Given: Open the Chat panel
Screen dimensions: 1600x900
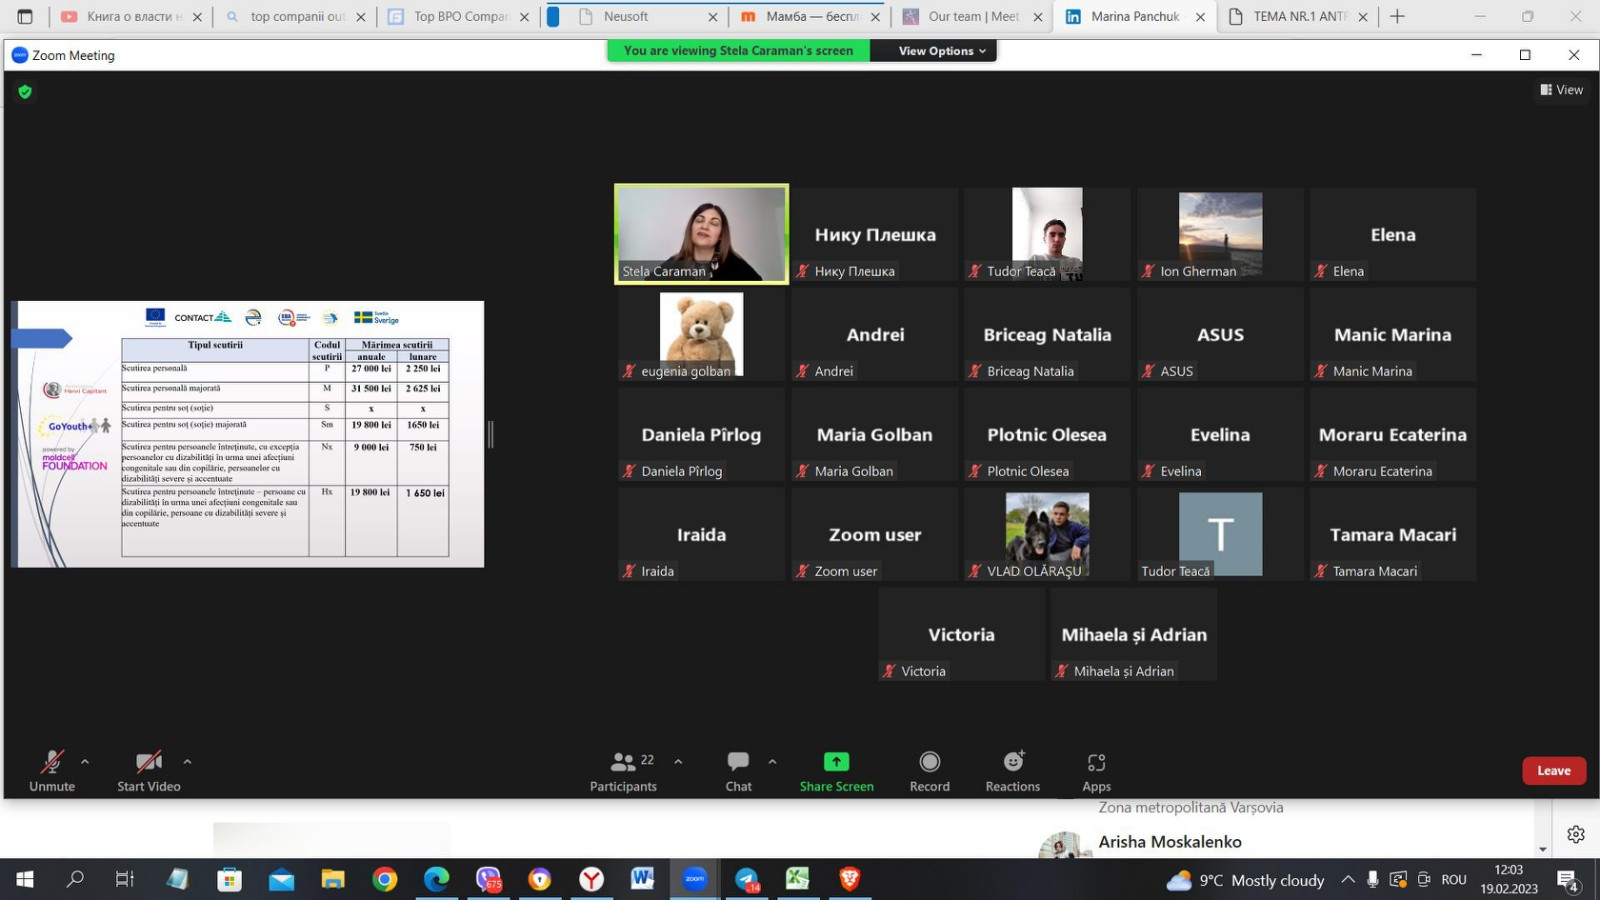Looking at the screenshot, I should click(738, 771).
